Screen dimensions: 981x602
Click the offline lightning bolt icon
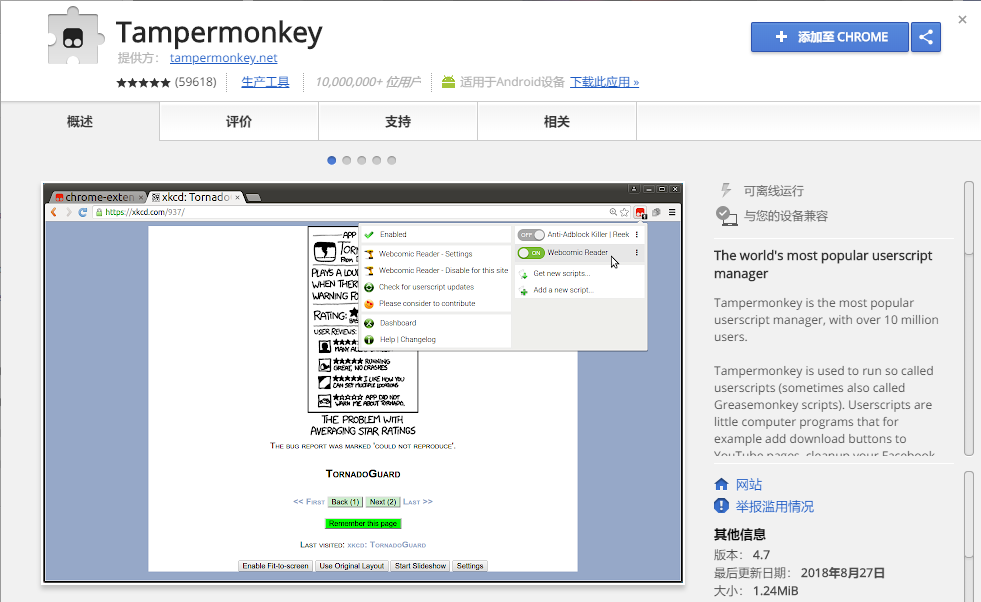click(x=726, y=190)
